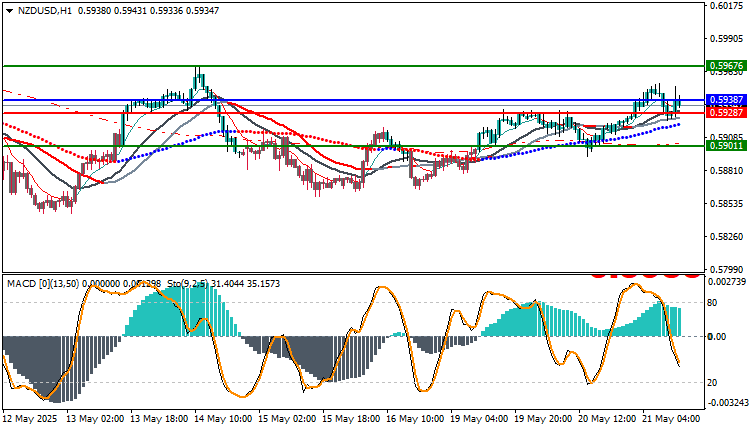
Task: Click the 13 May 18:00 time label
Action: pos(159,419)
